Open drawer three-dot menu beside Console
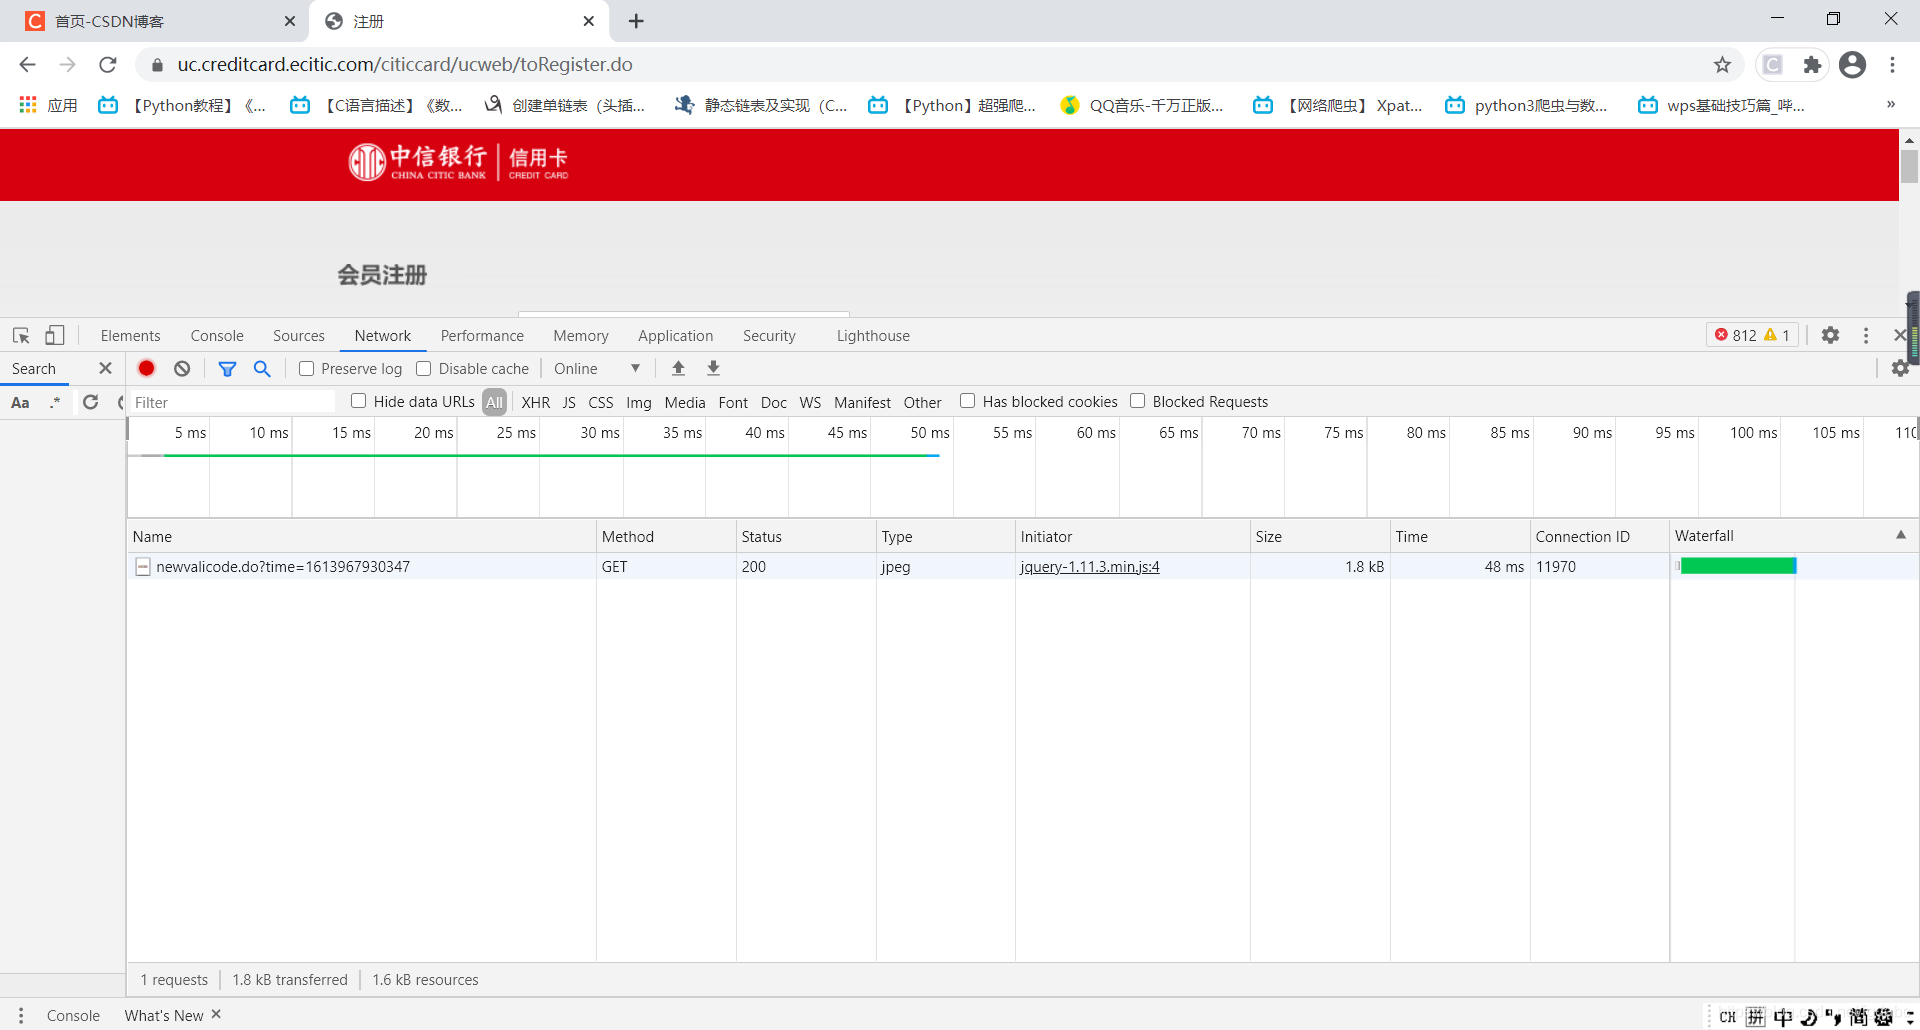 [x=20, y=1015]
